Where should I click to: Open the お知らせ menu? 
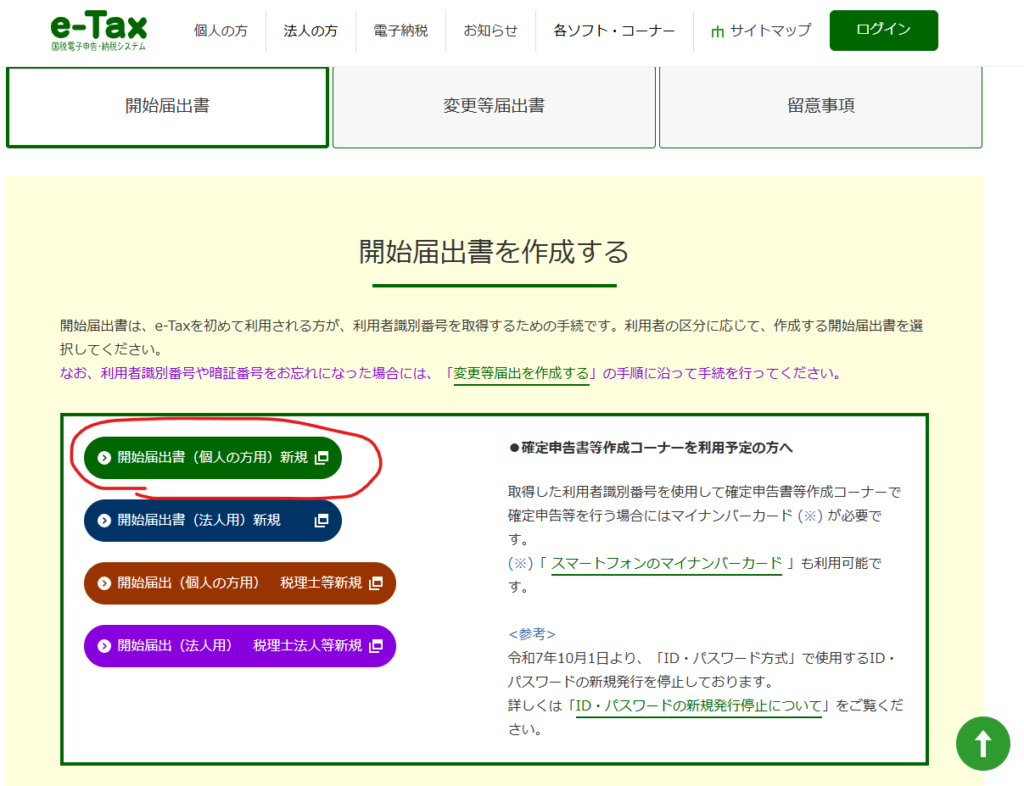tap(490, 31)
